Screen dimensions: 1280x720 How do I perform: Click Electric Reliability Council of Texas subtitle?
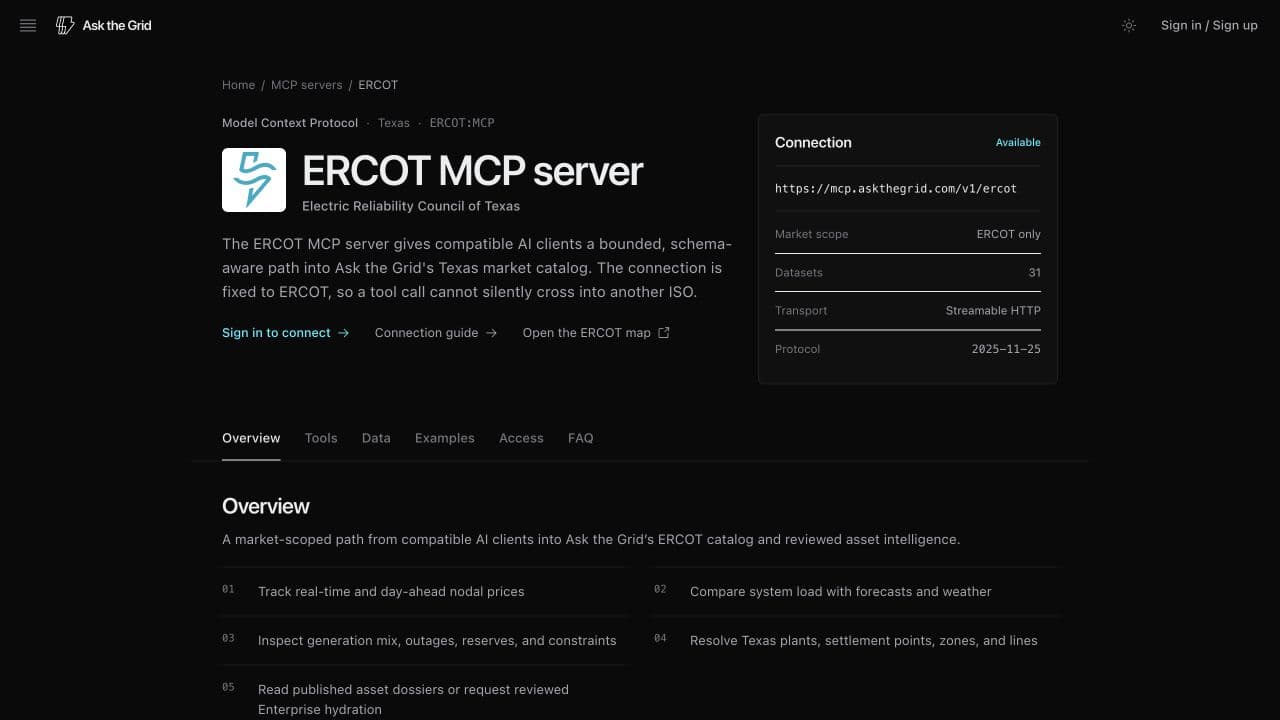tap(411, 206)
